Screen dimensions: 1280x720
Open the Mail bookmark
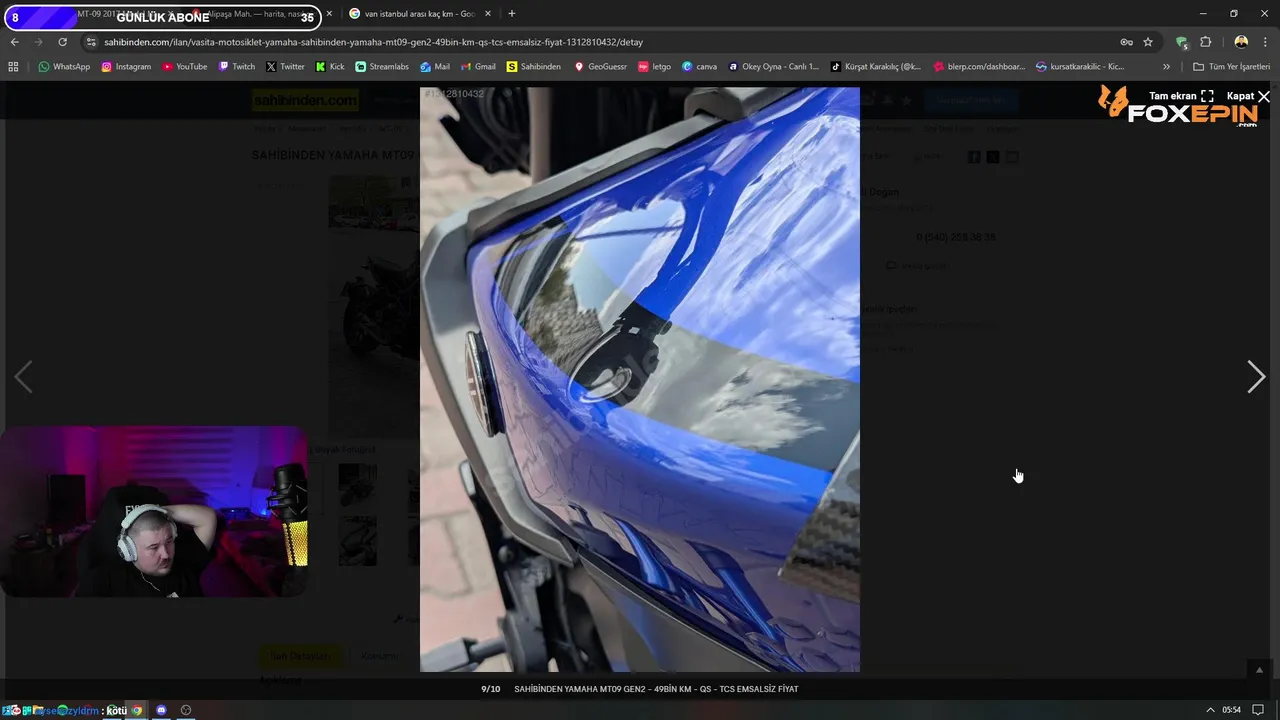pyautogui.click(x=435, y=66)
